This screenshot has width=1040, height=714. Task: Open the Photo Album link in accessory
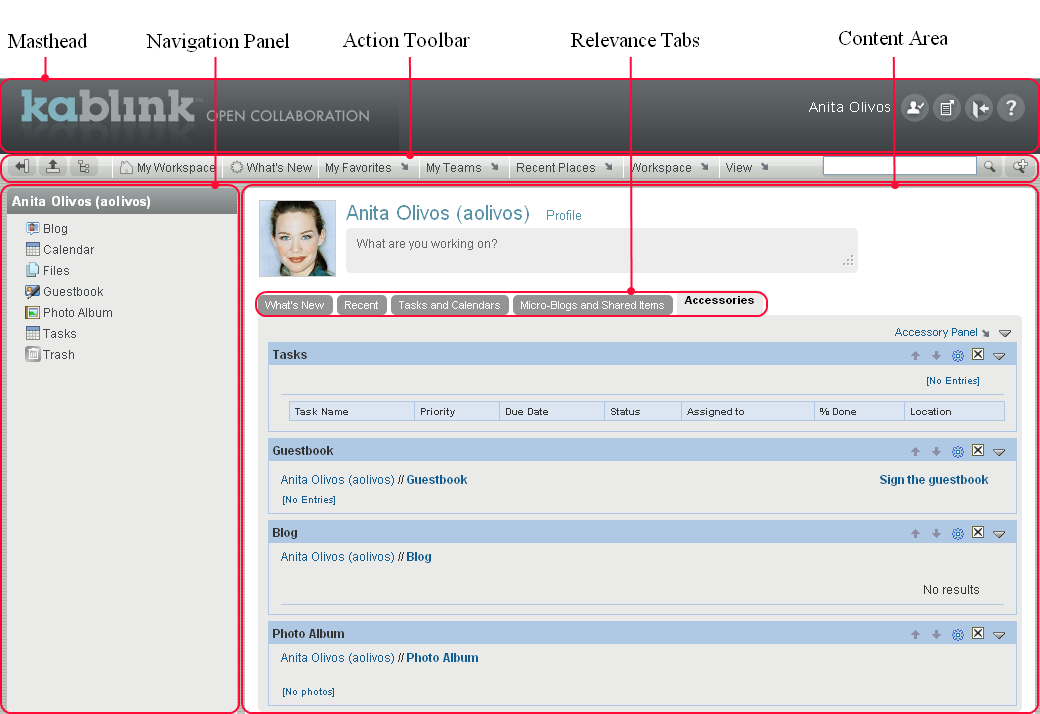442,658
